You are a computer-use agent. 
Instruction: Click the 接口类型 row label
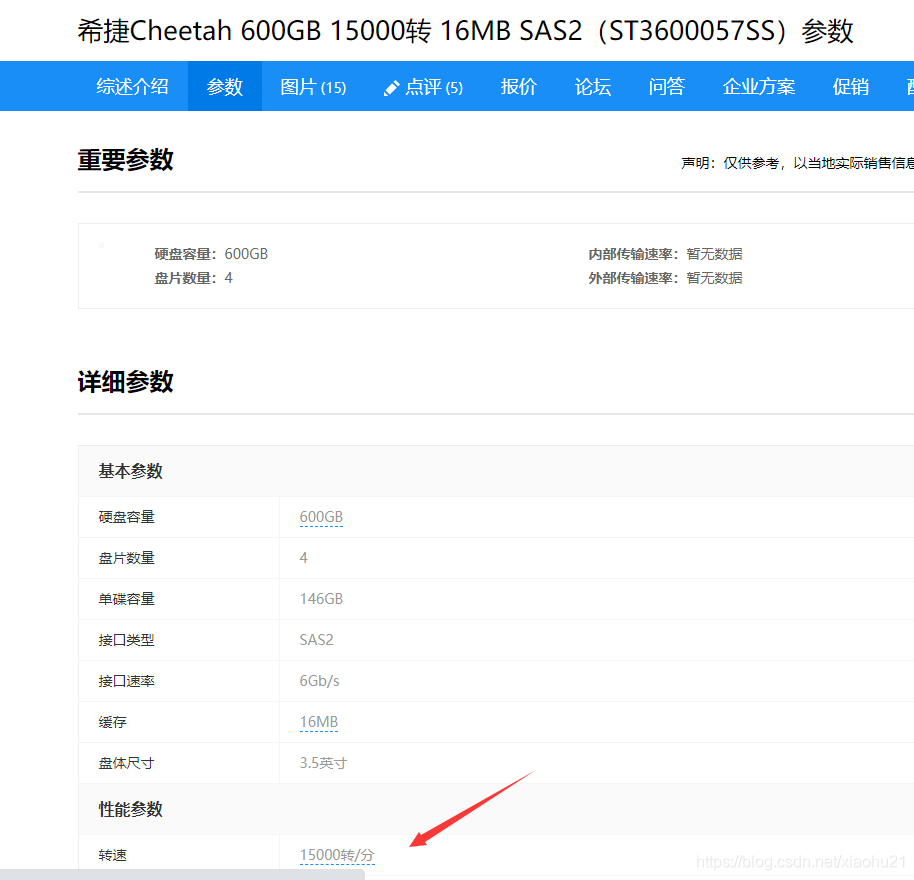tap(126, 640)
